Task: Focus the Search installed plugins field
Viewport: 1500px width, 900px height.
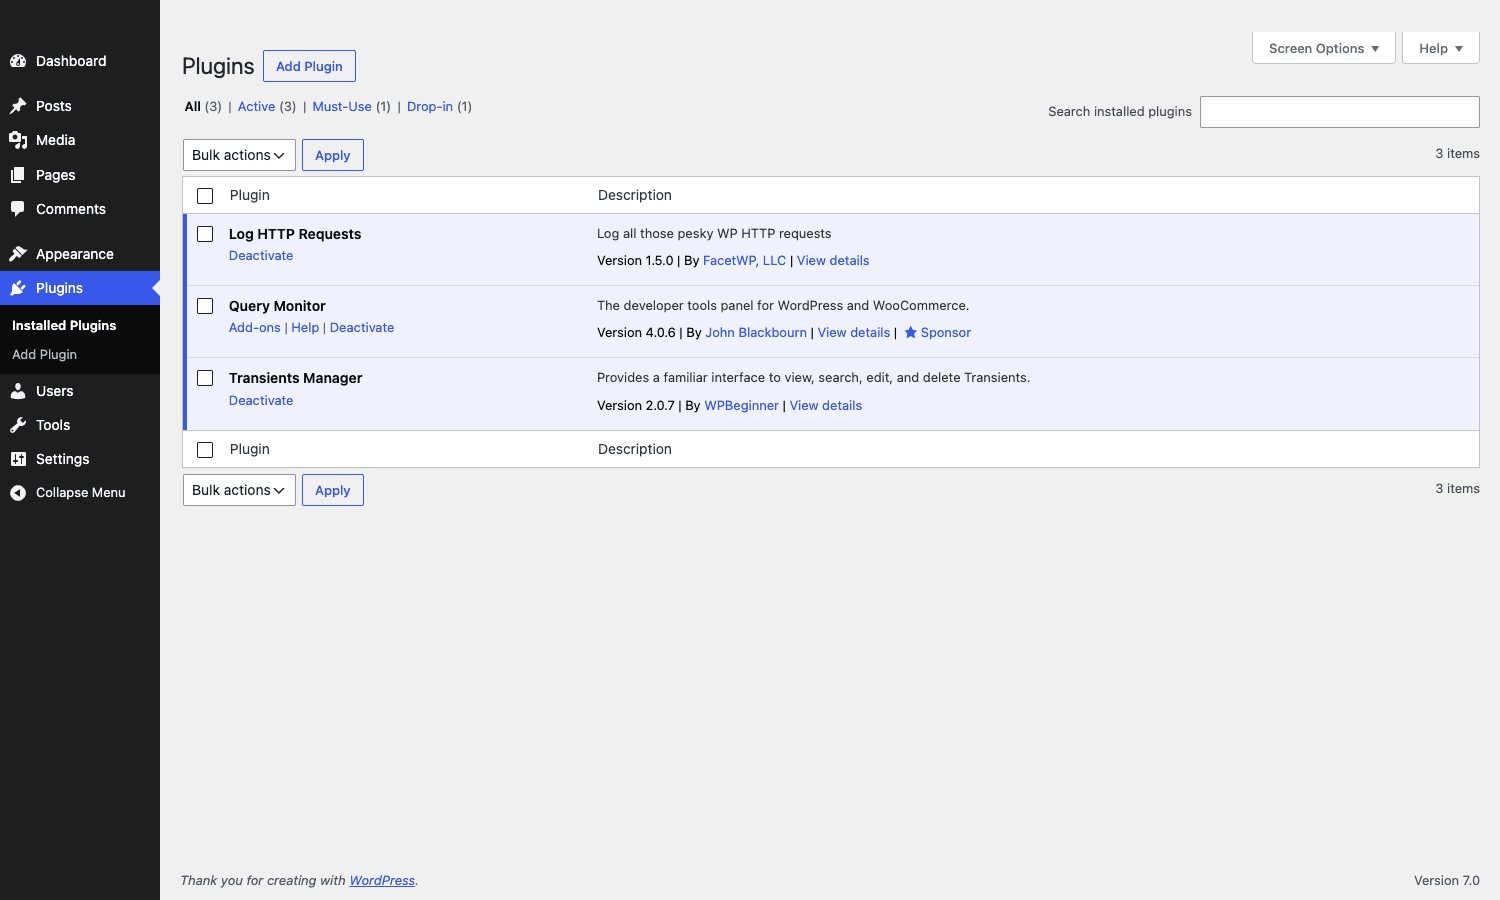Action: coord(1340,112)
